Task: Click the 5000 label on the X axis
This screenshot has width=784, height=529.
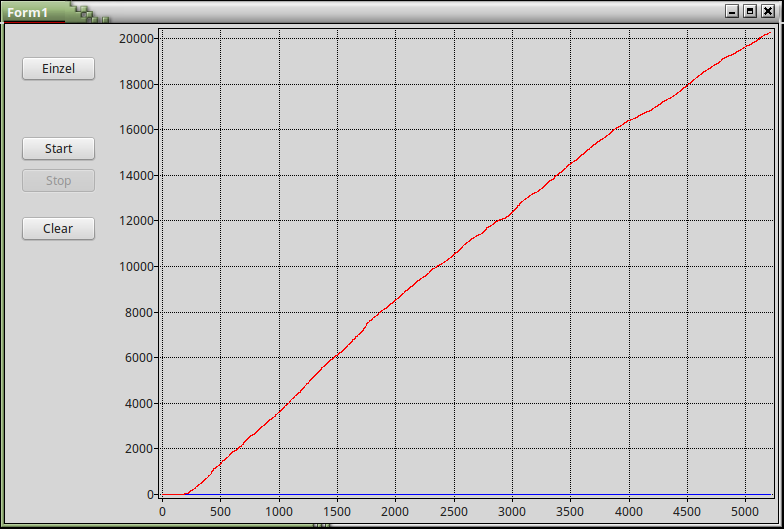Action: click(746, 511)
